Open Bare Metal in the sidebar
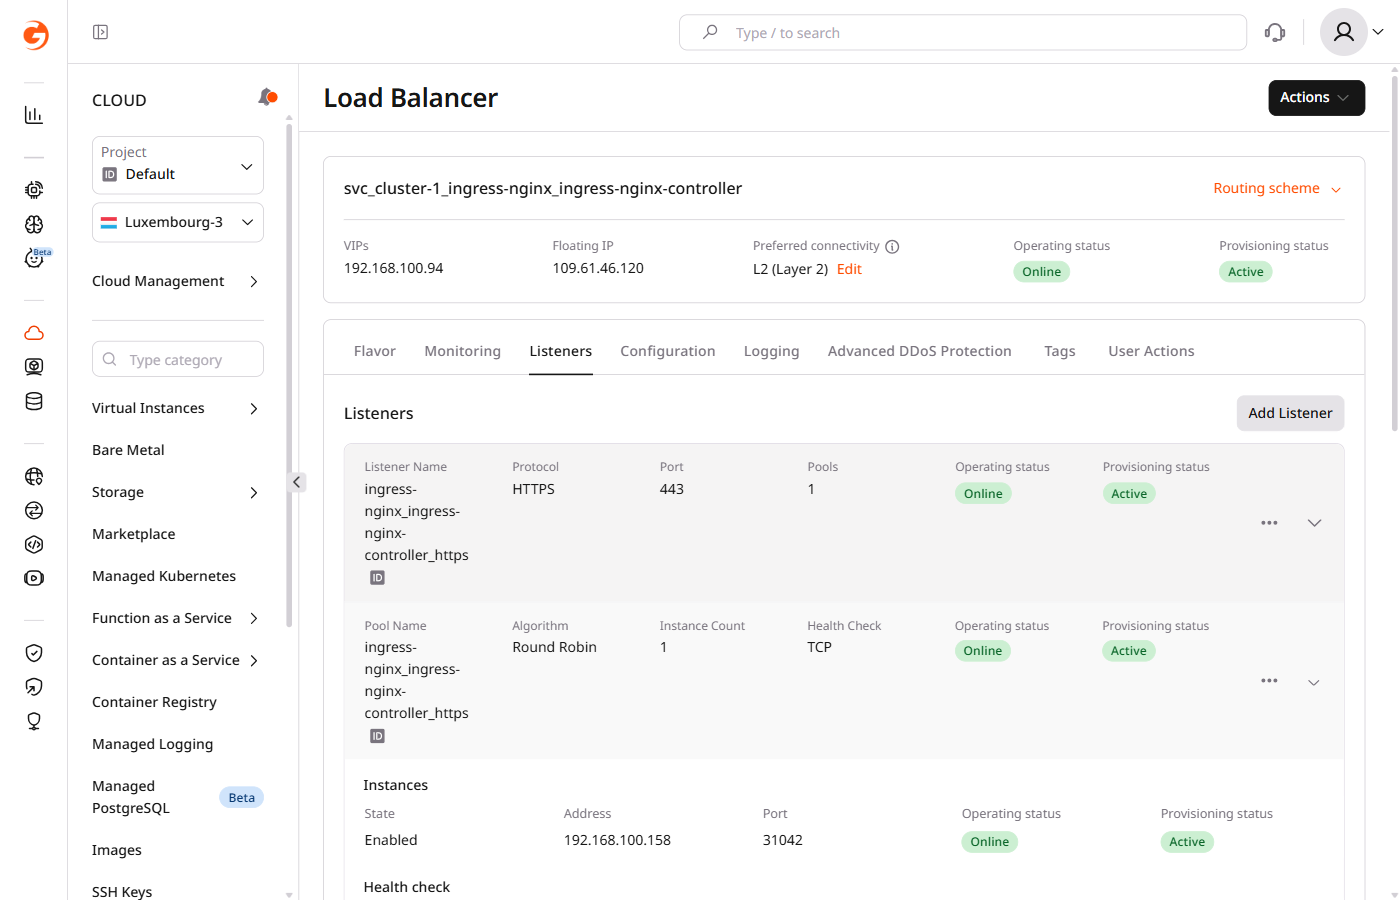This screenshot has height=900, width=1400. [x=128, y=450]
